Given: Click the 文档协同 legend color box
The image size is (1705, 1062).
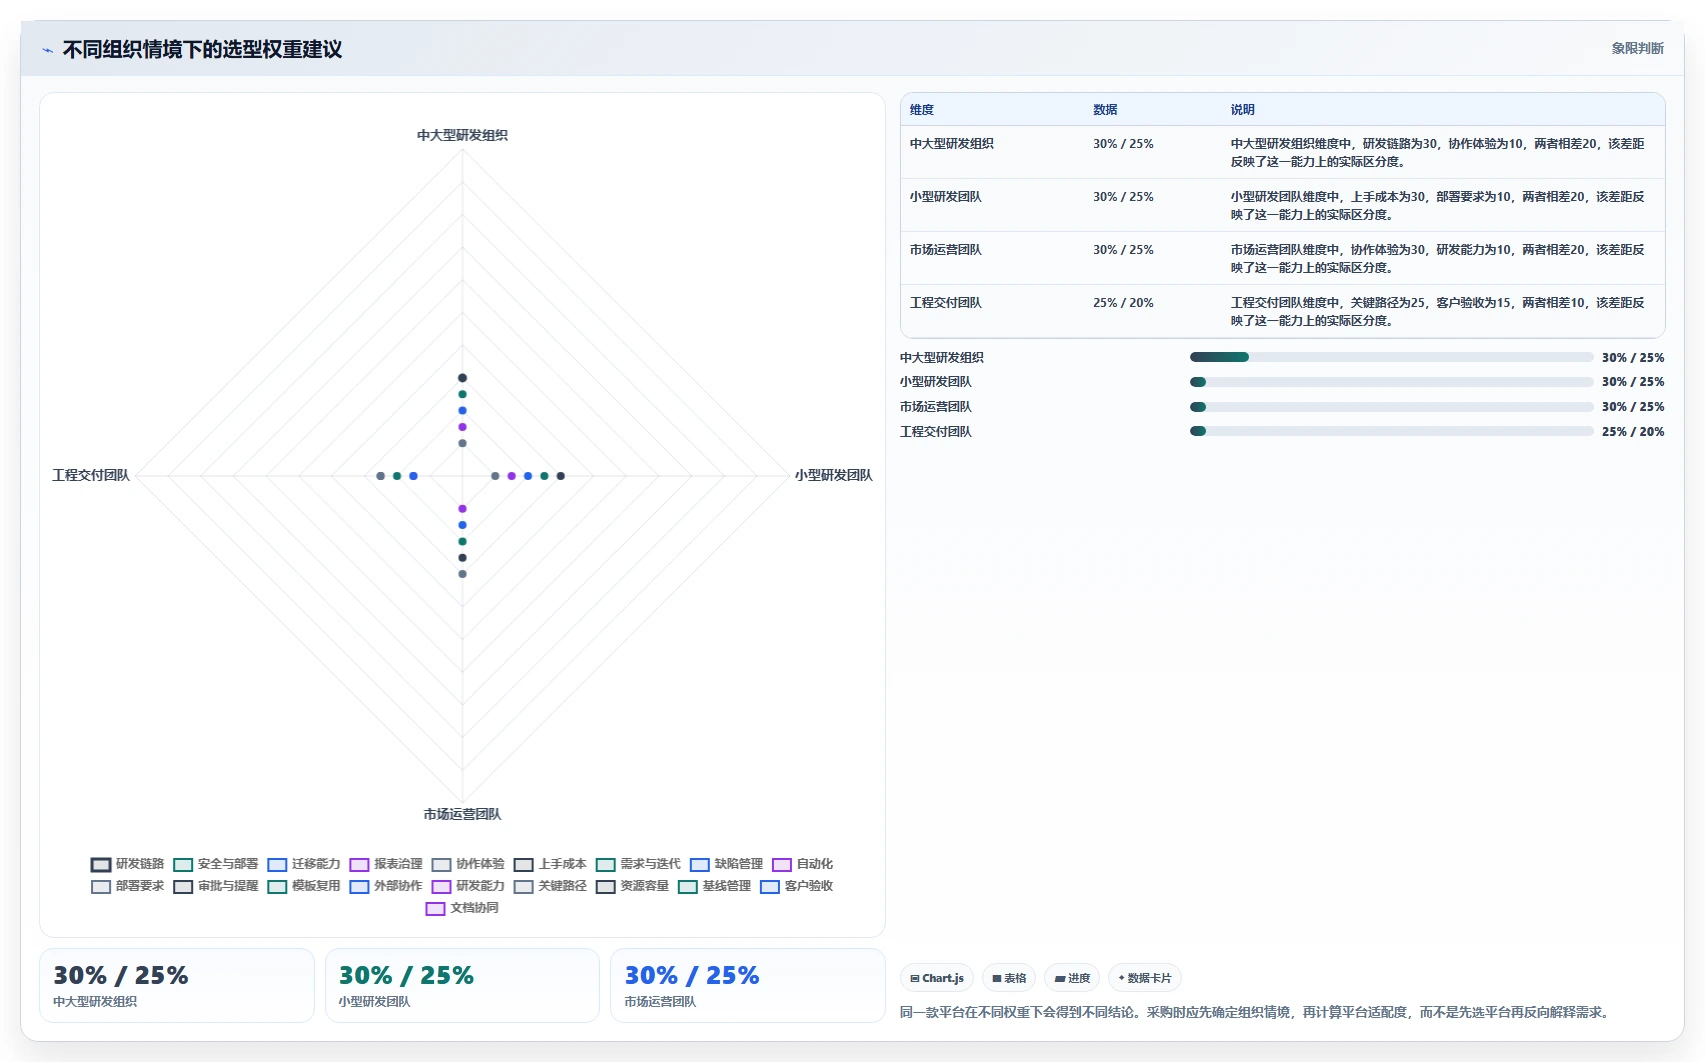Looking at the screenshot, I should pos(435,909).
